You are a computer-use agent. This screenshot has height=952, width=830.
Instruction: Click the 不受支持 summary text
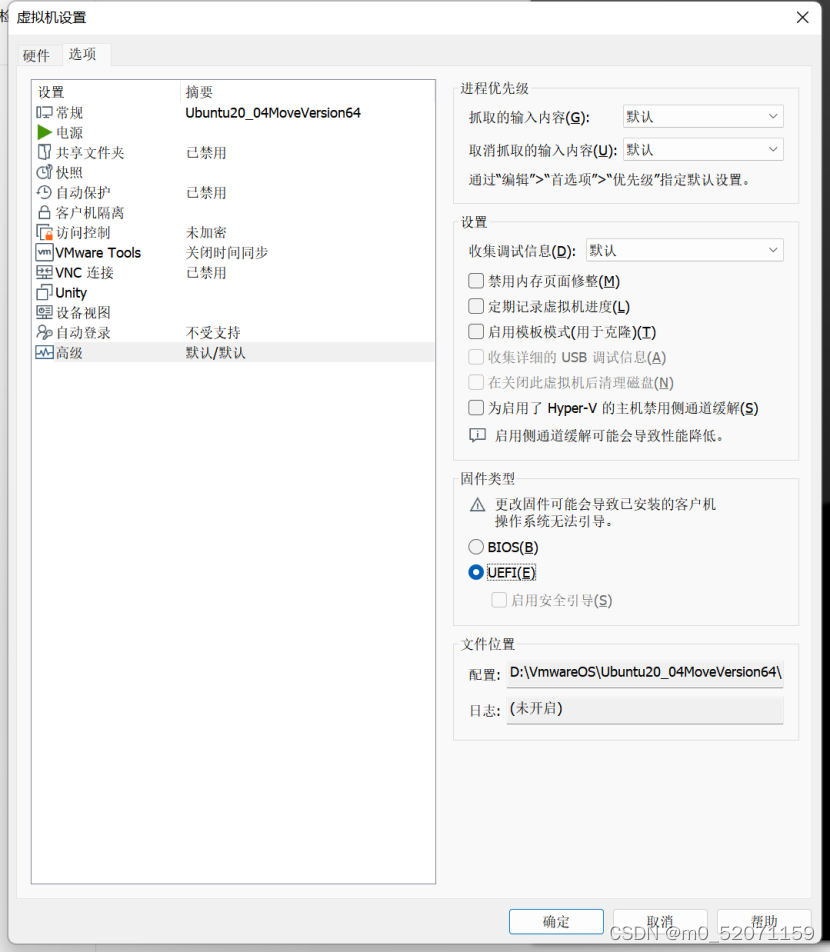point(213,333)
